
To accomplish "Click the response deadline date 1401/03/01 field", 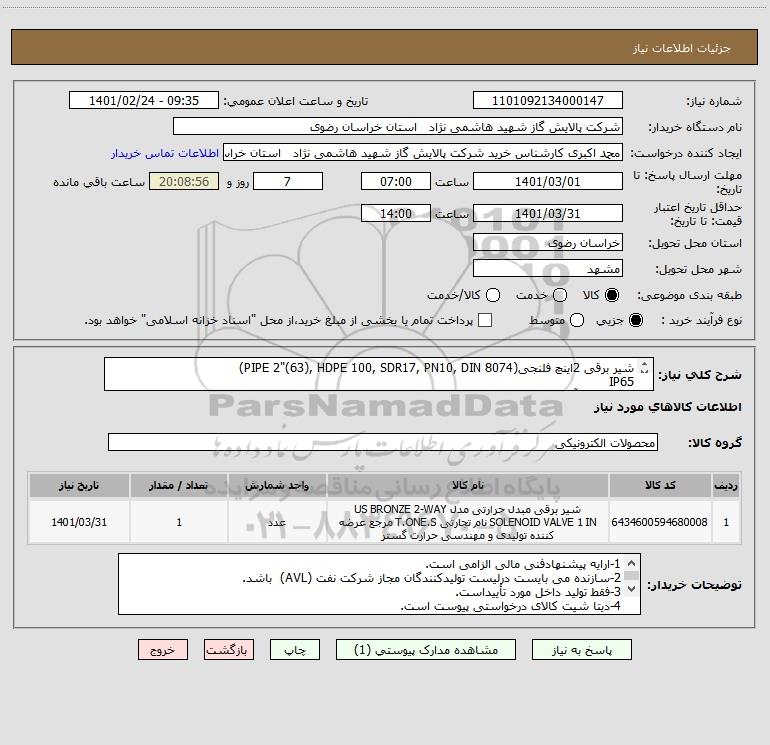I will 548,181.
